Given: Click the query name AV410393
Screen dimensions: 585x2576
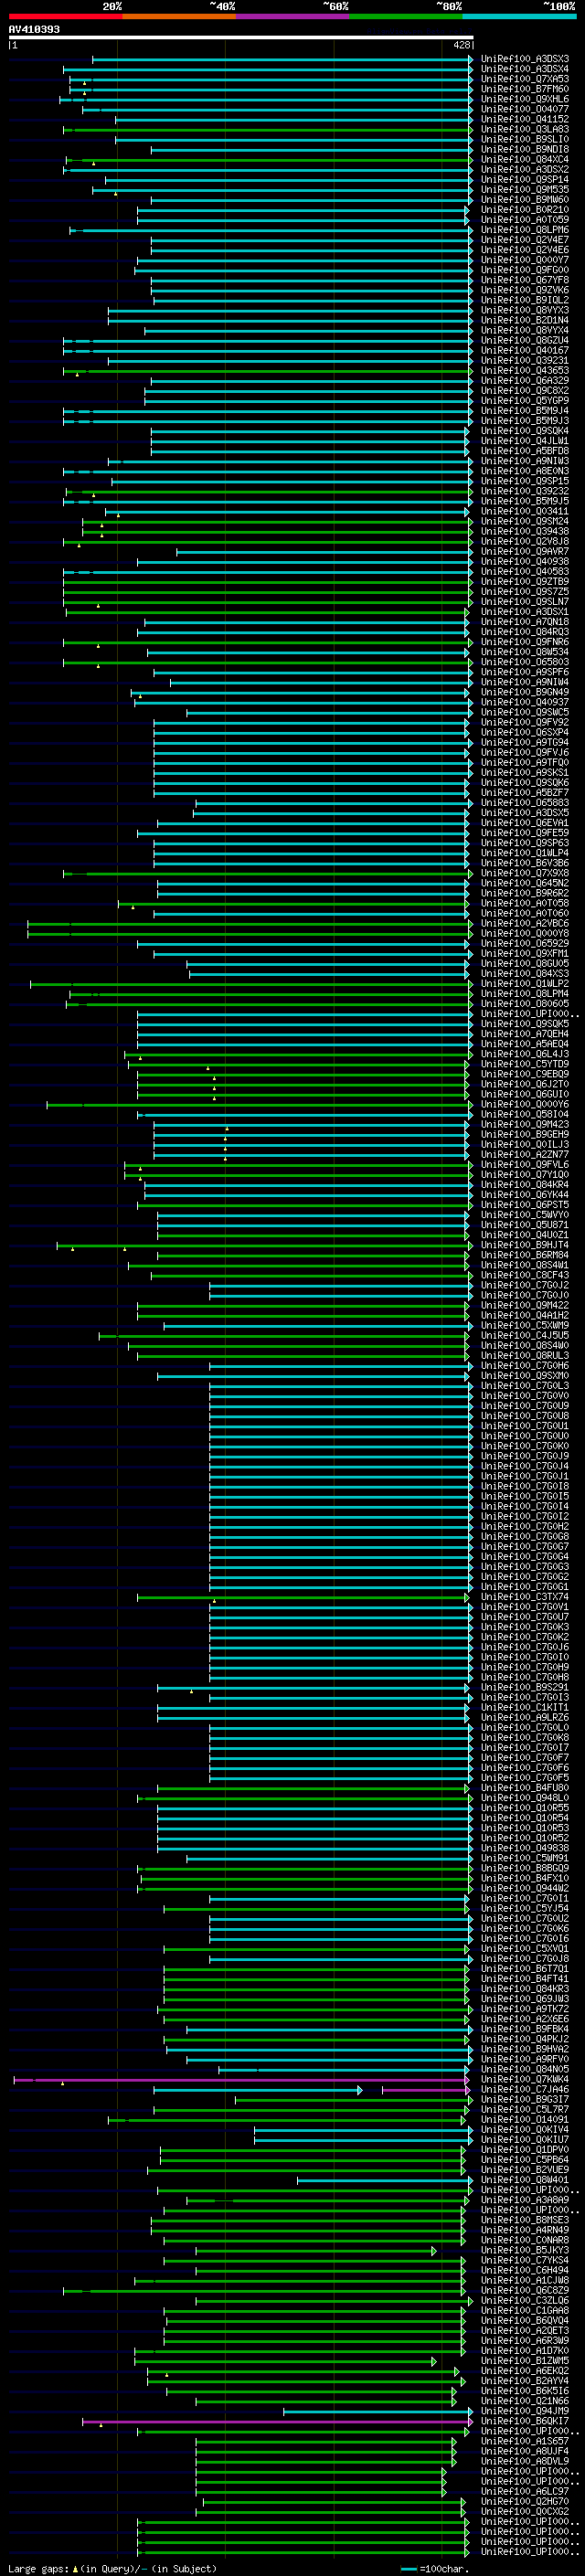Looking at the screenshot, I should 34,30.
